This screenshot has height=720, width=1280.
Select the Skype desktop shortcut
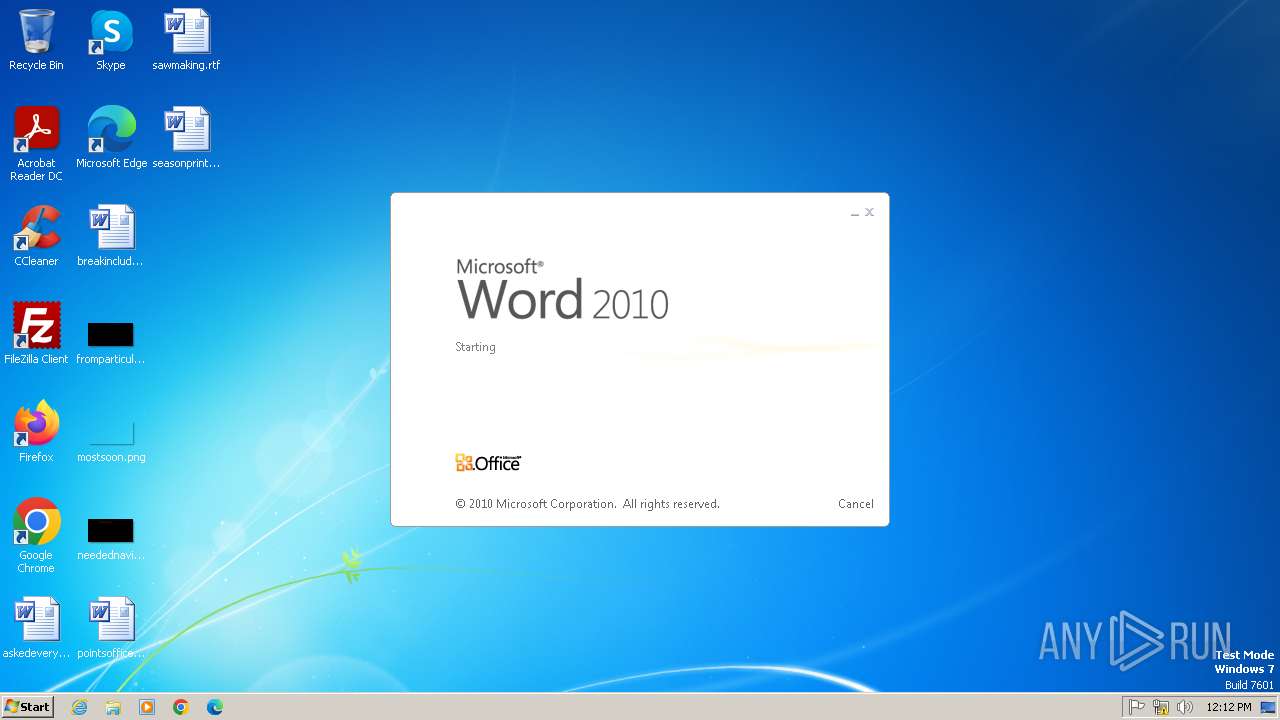[x=111, y=40]
